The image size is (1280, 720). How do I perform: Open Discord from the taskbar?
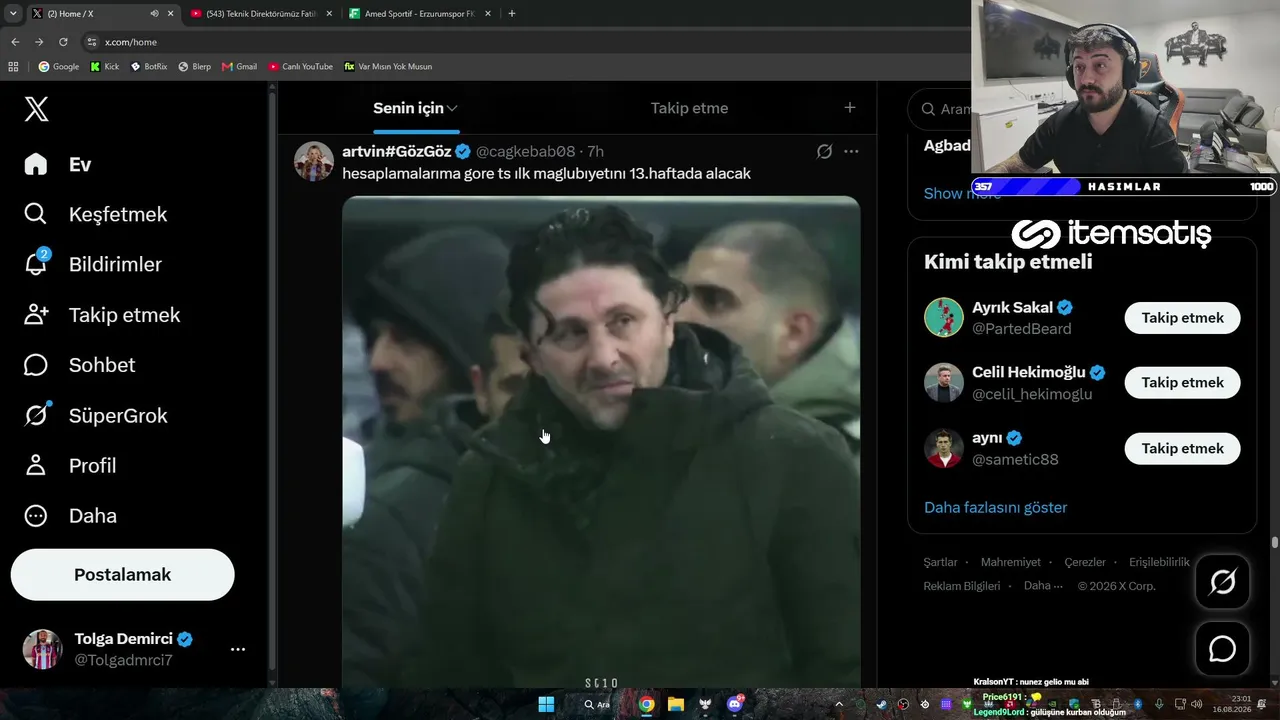[735, 704]
